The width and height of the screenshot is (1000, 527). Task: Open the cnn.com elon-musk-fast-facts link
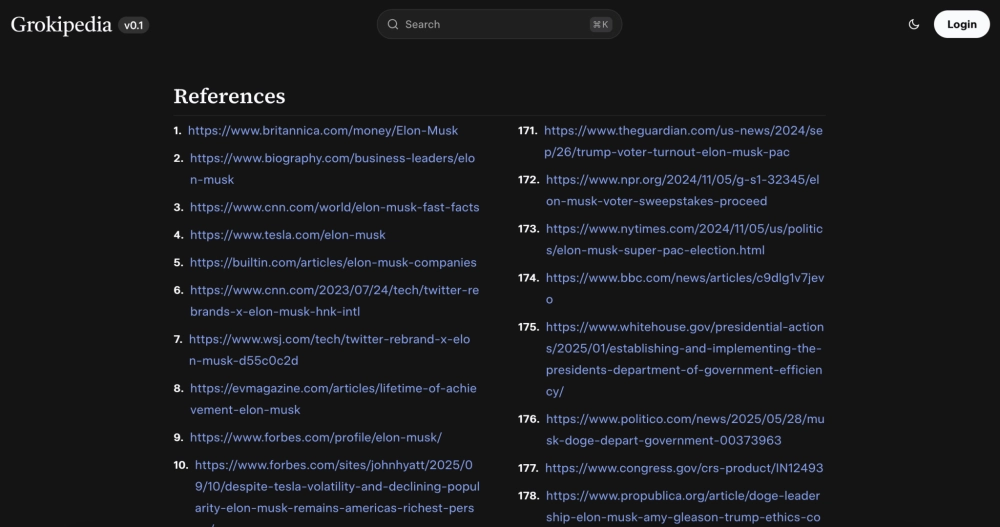[x=334, y=207]
